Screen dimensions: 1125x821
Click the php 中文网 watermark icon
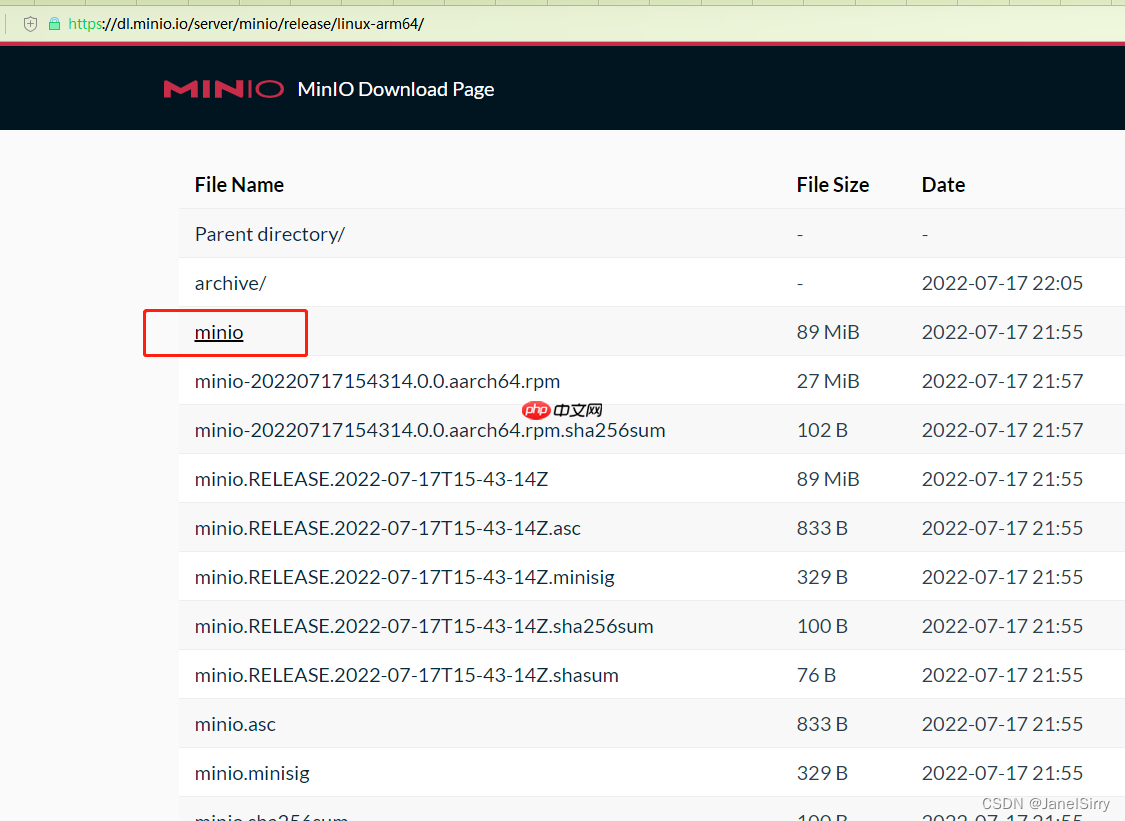536,410
